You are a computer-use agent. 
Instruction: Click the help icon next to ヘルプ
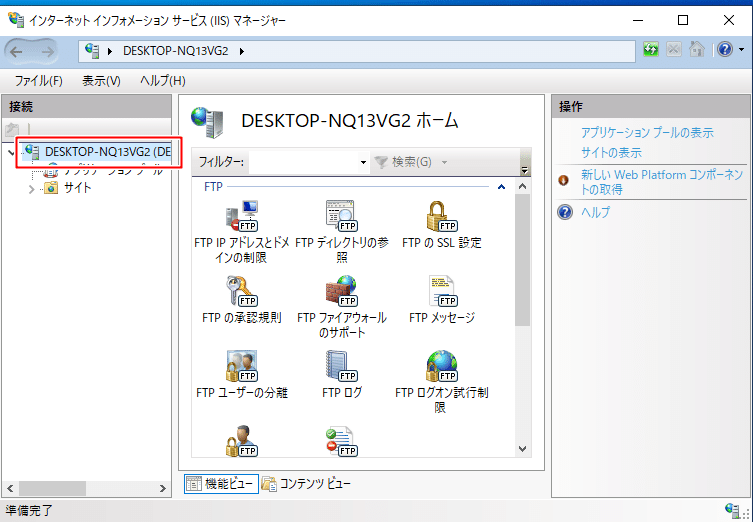tap(565, 212)
